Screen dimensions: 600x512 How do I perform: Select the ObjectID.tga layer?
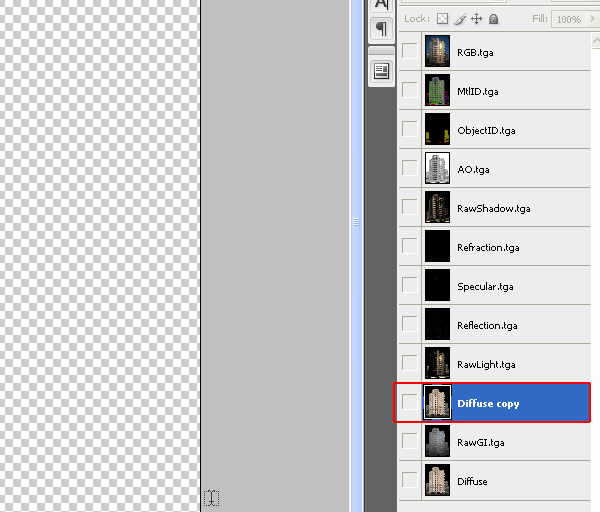[x=486, y=130]
